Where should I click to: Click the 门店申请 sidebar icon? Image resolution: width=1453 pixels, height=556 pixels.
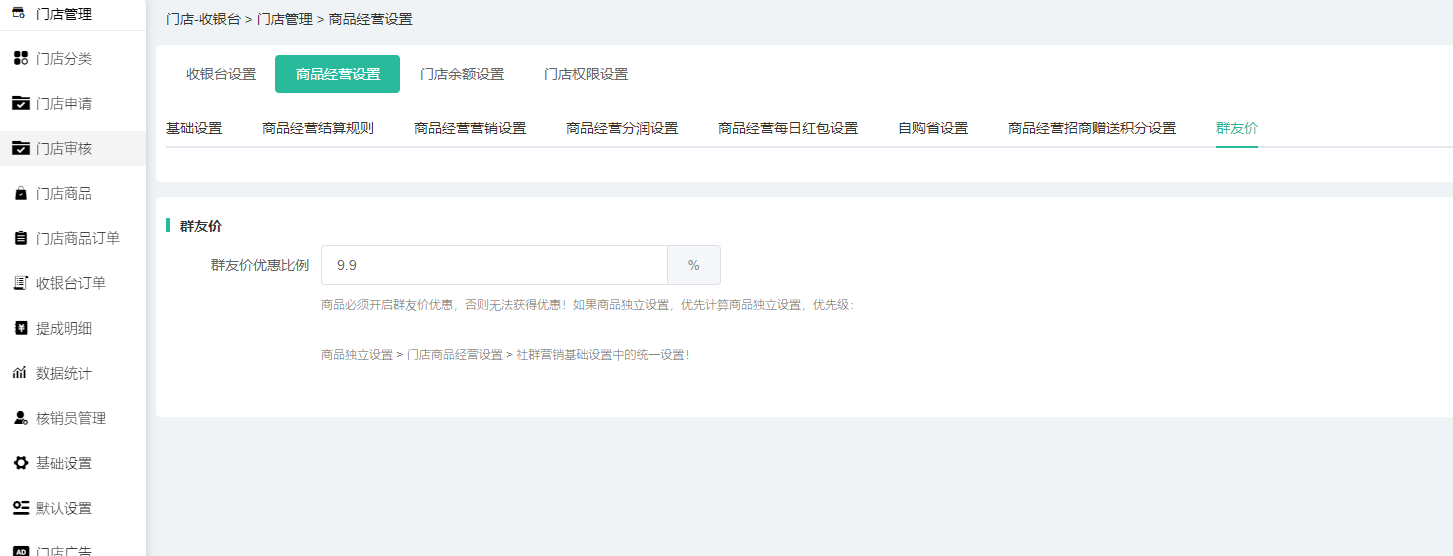[20, 104]
